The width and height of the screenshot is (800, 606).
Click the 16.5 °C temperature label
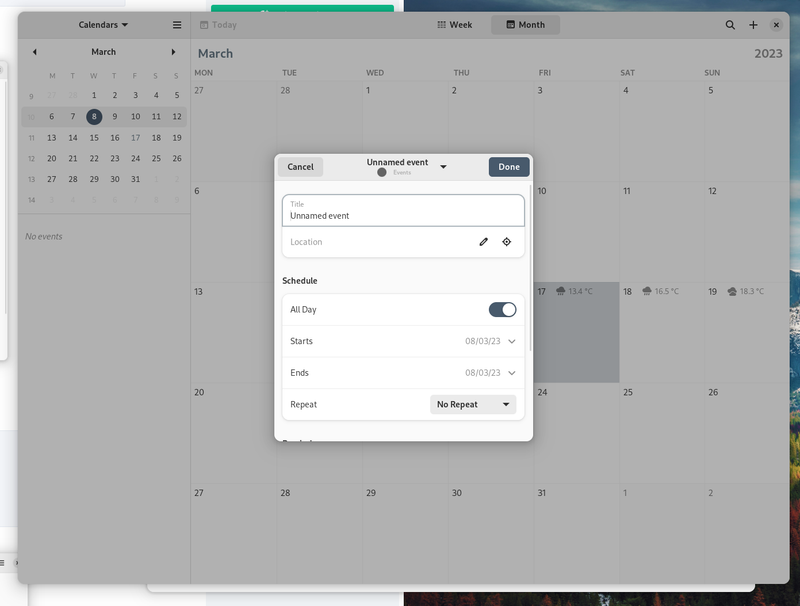667,291
